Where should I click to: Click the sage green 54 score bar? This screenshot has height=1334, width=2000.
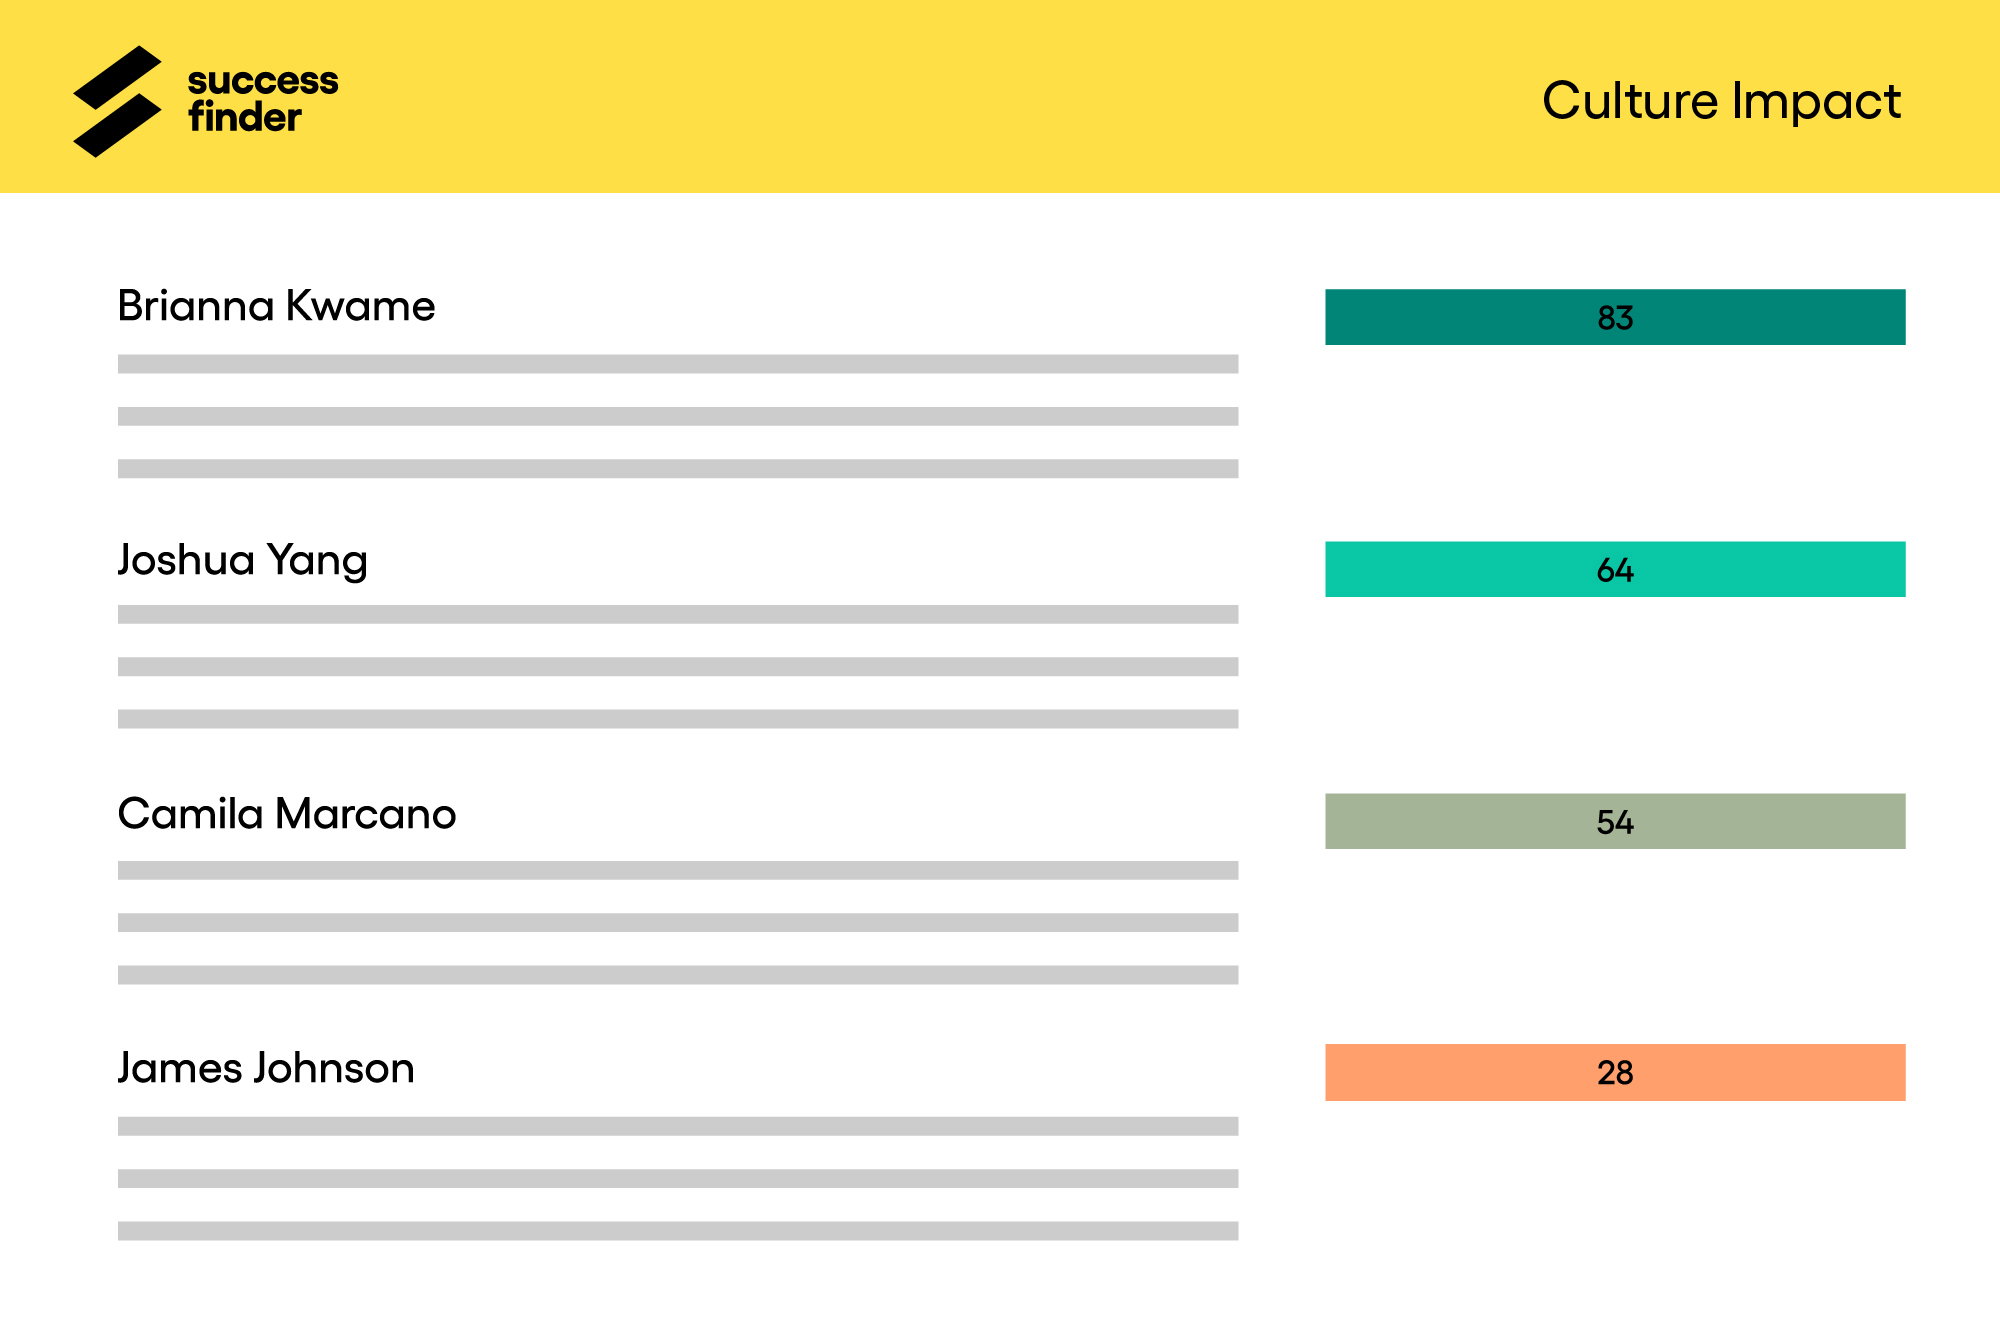pos(1615,821)
